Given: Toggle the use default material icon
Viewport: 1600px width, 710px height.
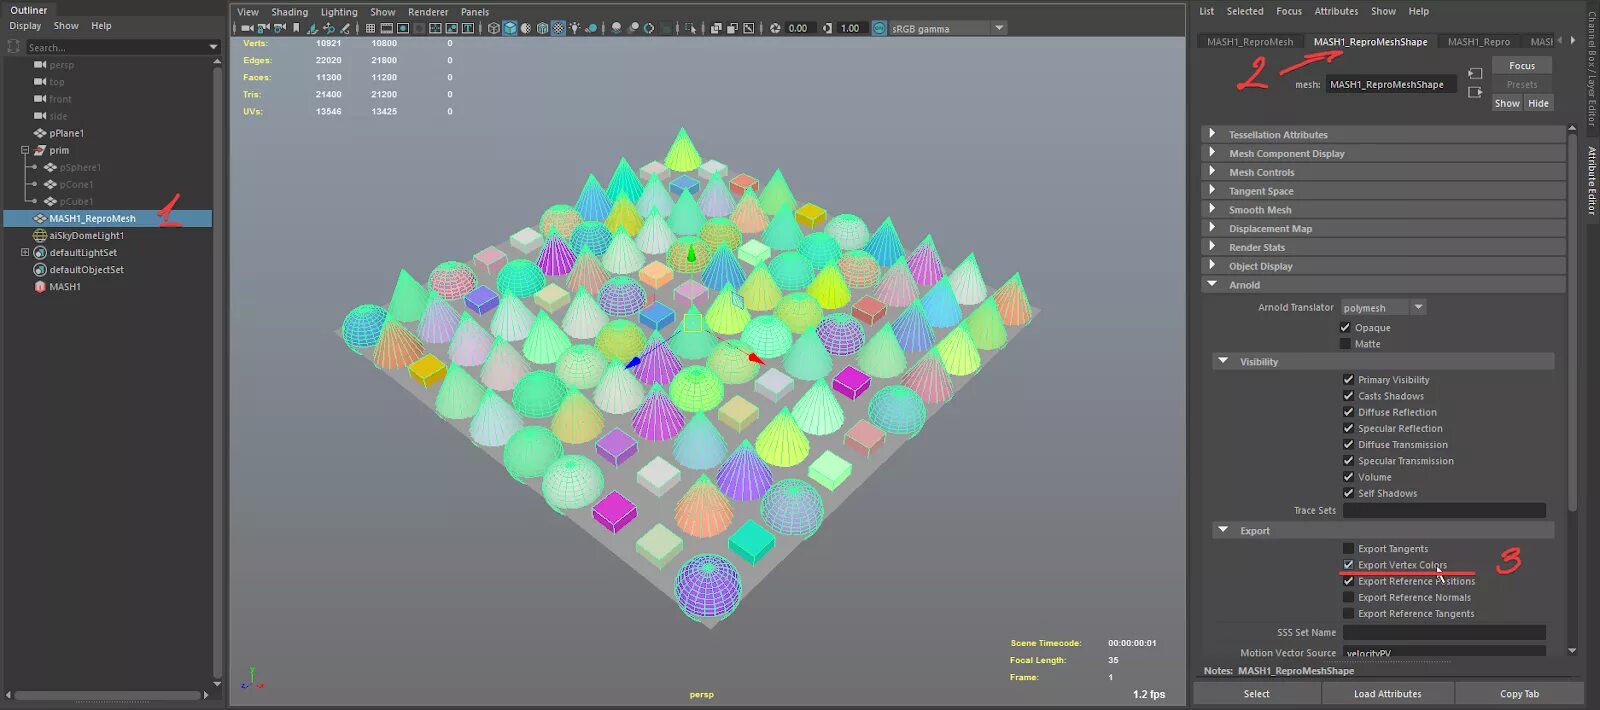Looking at the screenshot, I should tap(525, 28).
